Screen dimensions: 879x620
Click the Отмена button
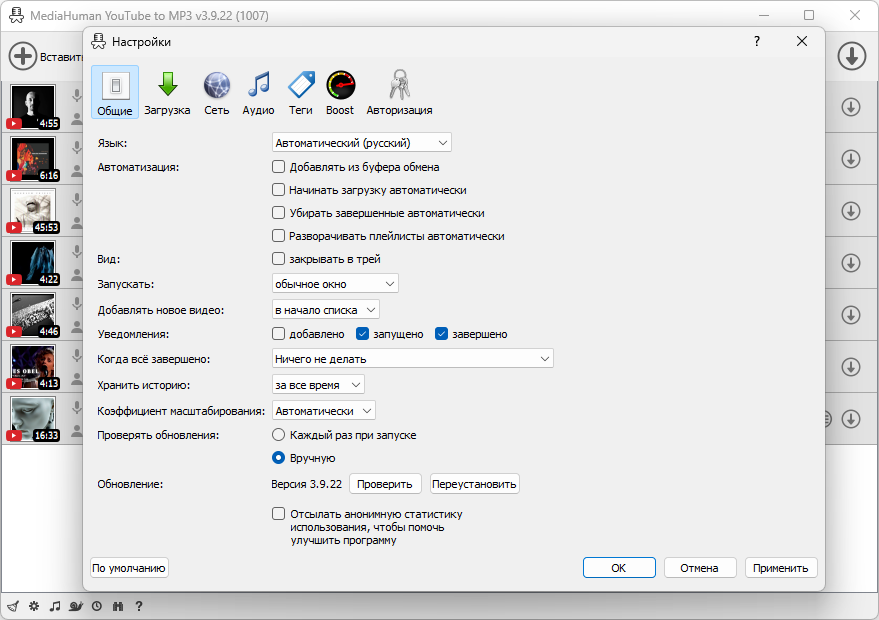(700, 568)
